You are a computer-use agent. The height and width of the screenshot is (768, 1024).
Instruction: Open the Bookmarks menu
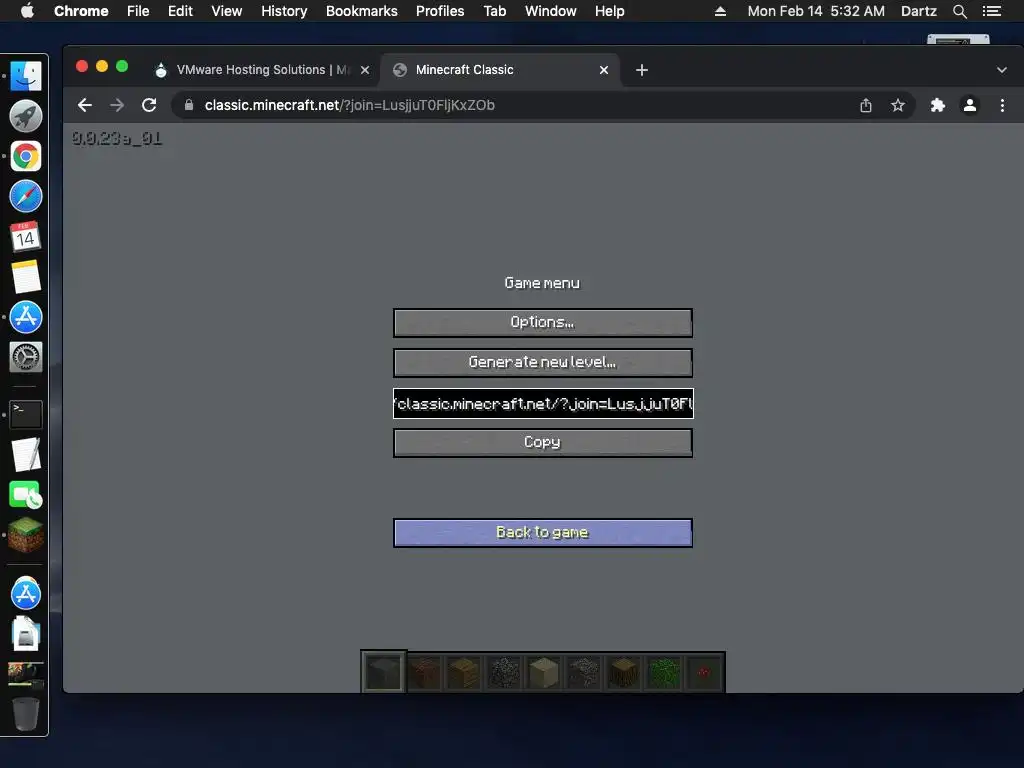(362, 11)
